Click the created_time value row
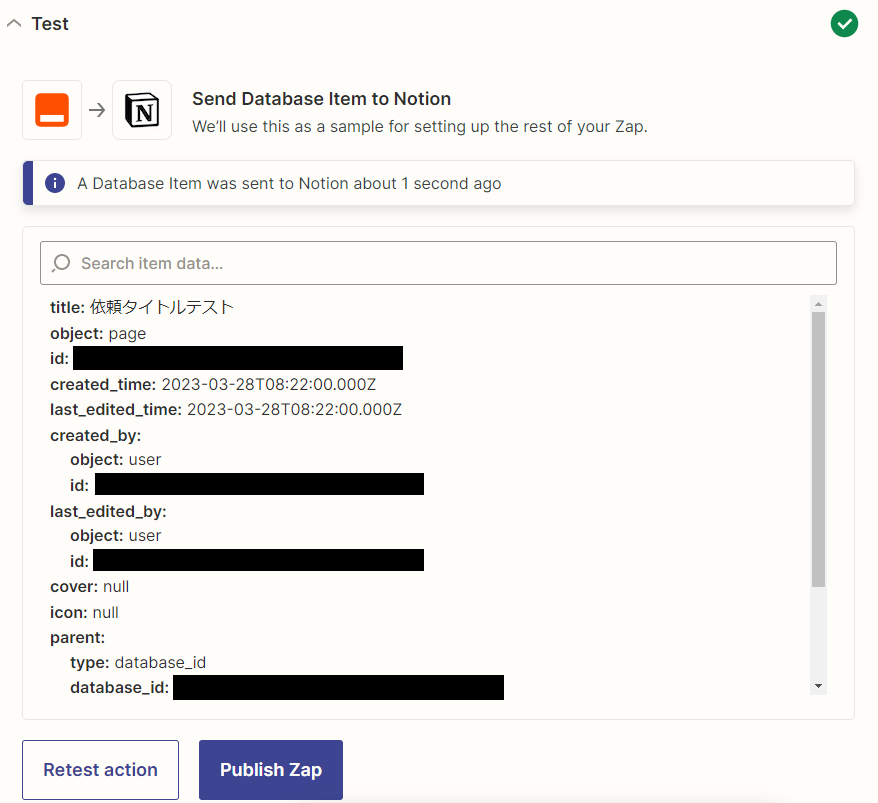The image size is (878, 803). pyautogui.click(x=213, y=384)
